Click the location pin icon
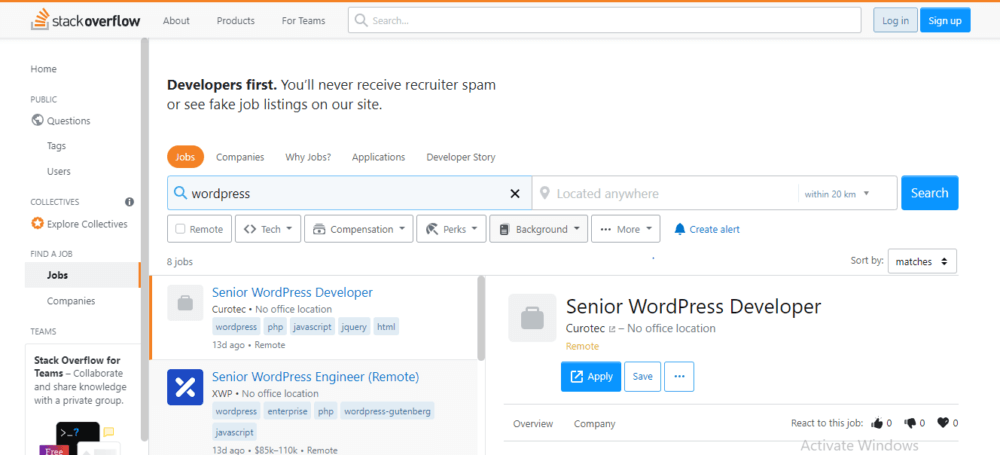1000x455 pixels. 544,193
